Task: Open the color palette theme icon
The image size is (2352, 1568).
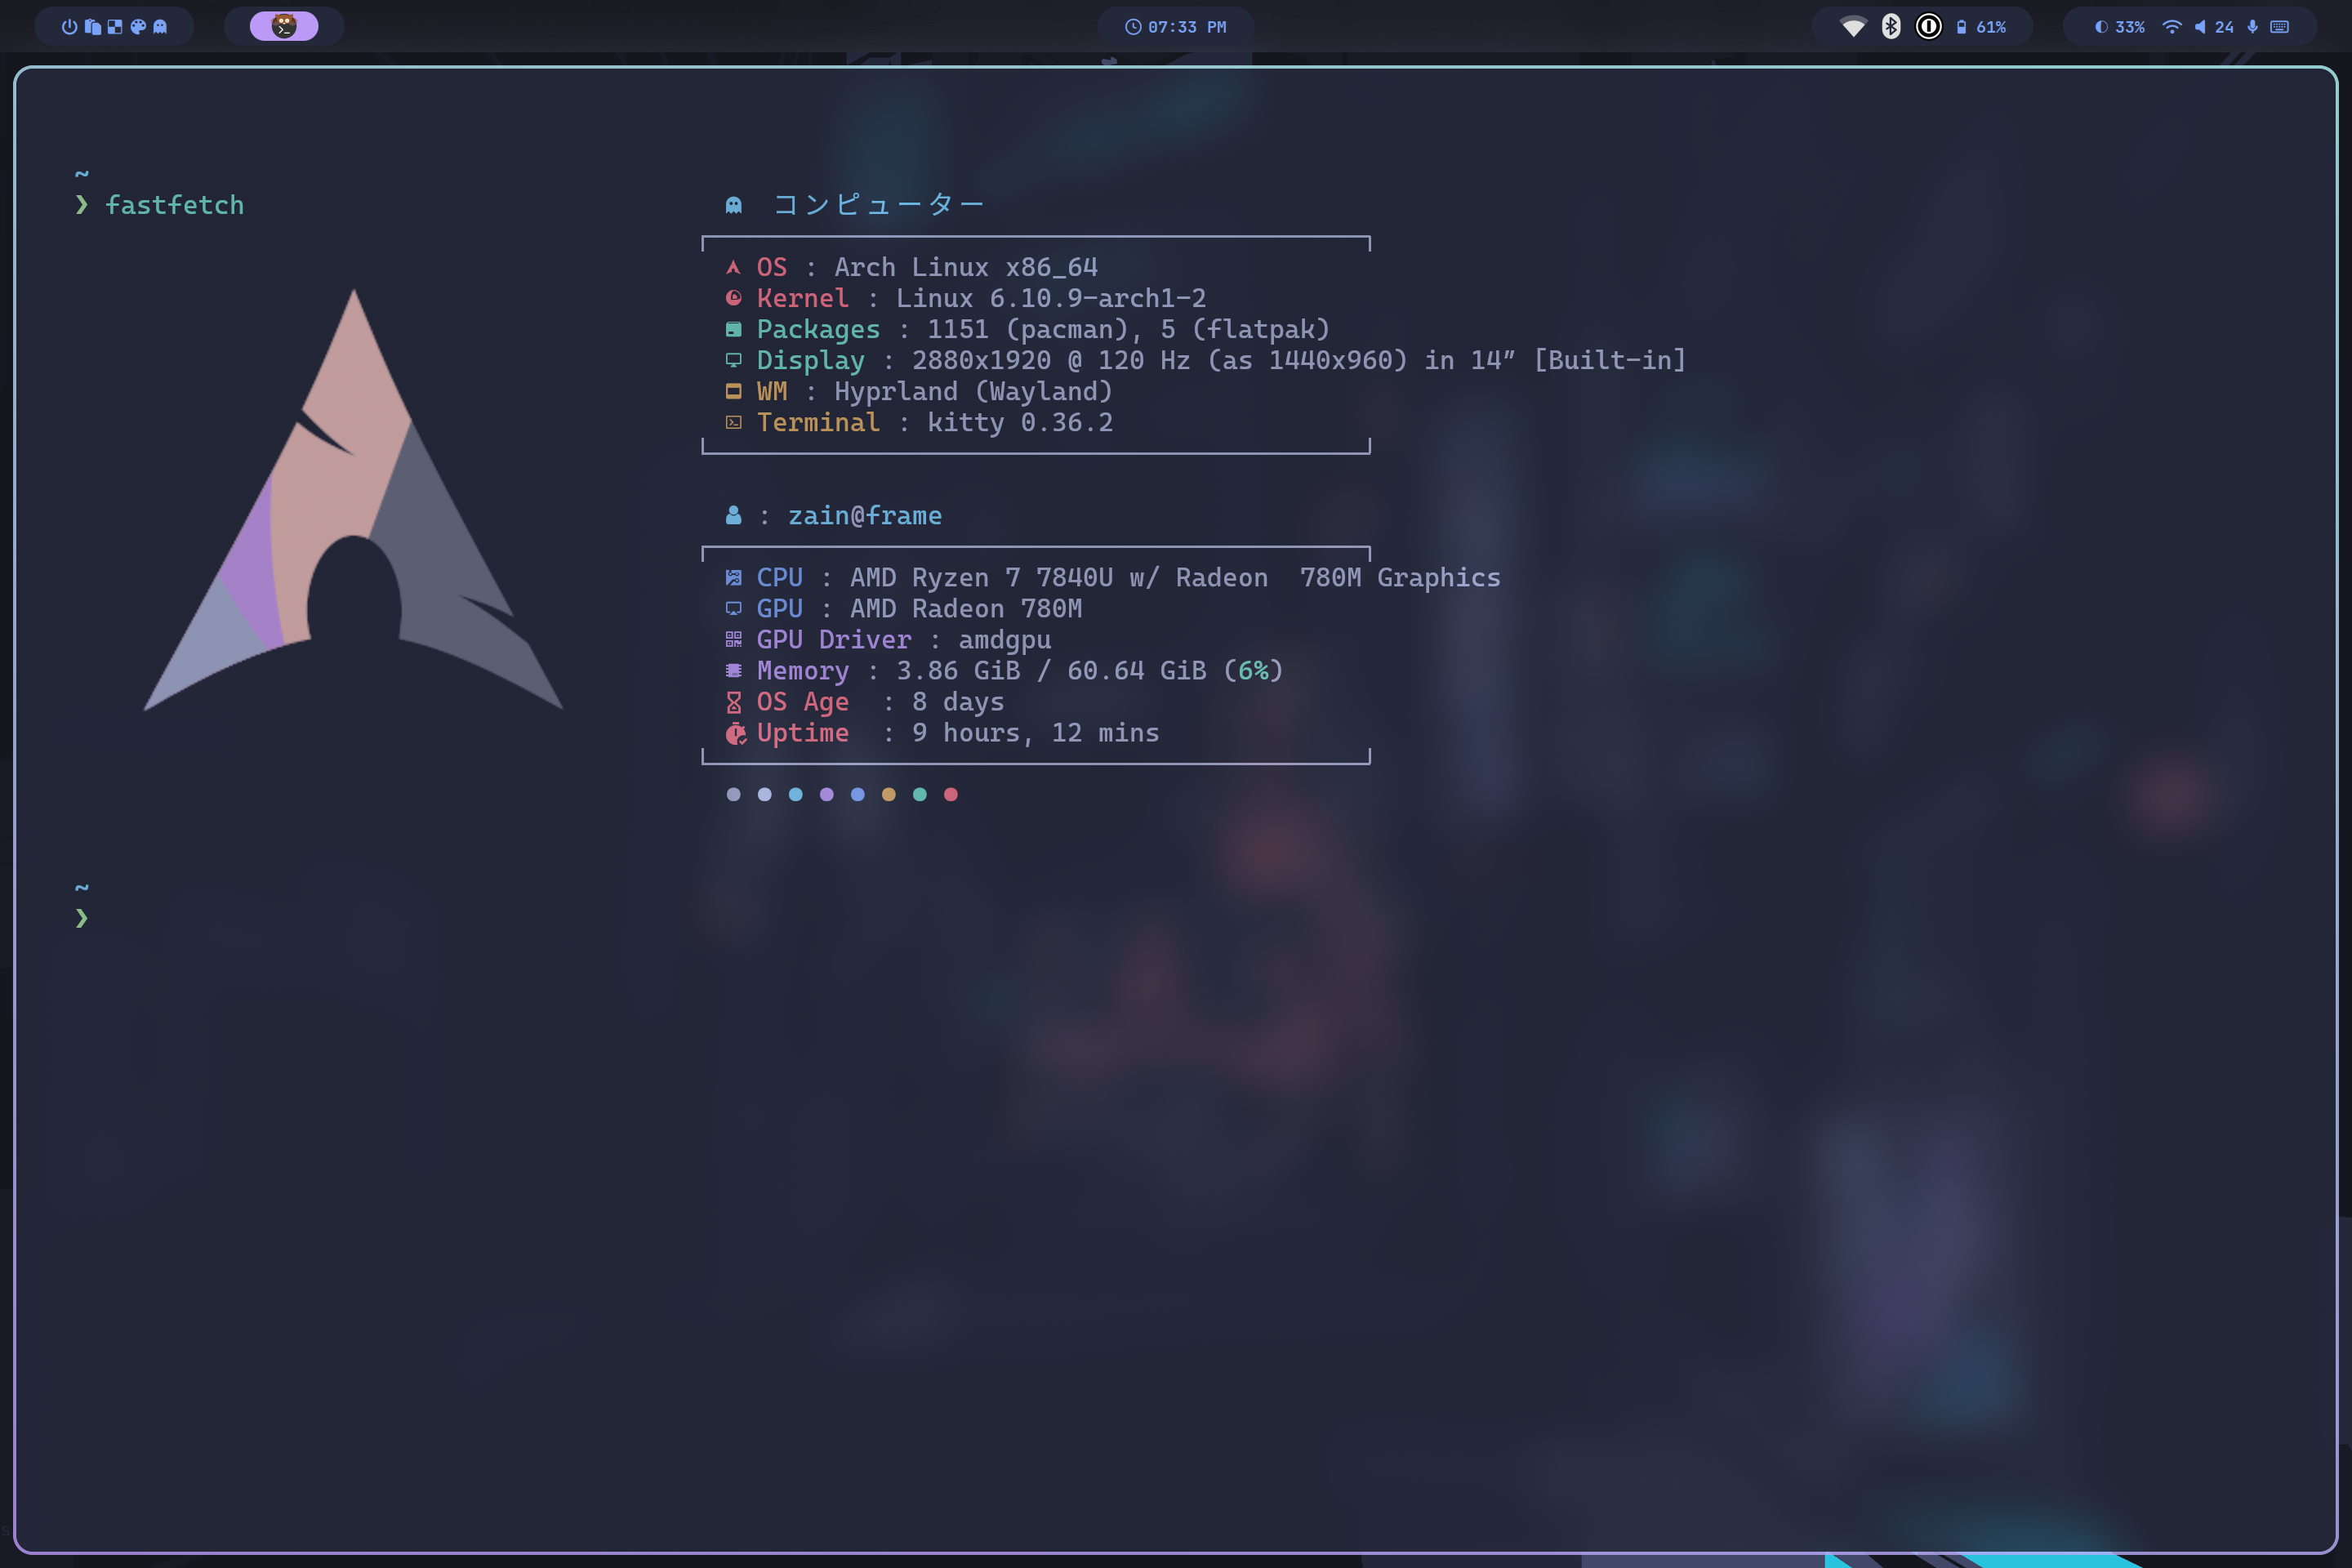Action: 138,27
